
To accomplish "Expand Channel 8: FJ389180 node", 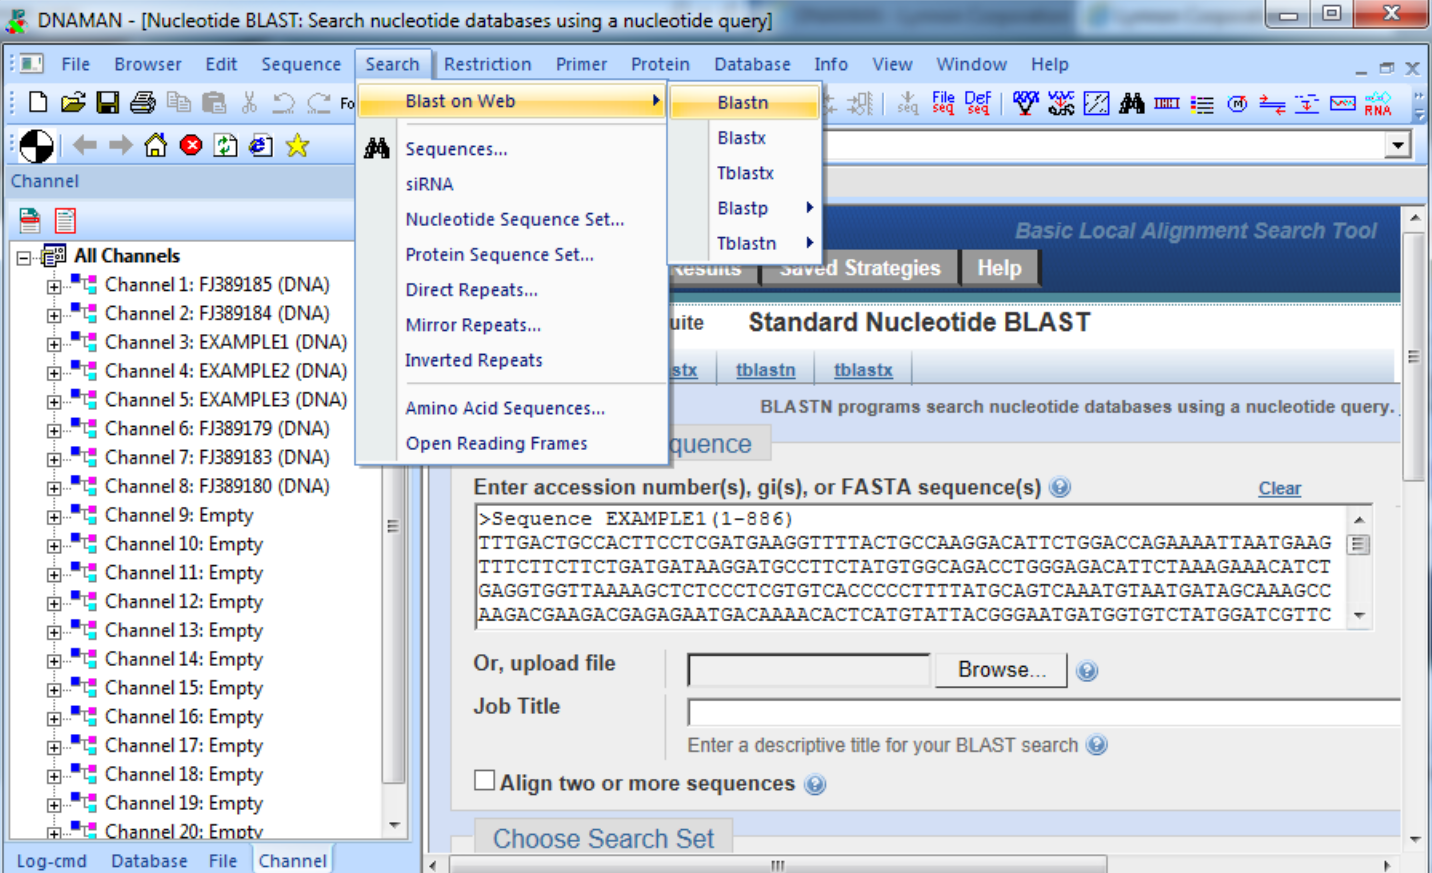I will point(54,488).
